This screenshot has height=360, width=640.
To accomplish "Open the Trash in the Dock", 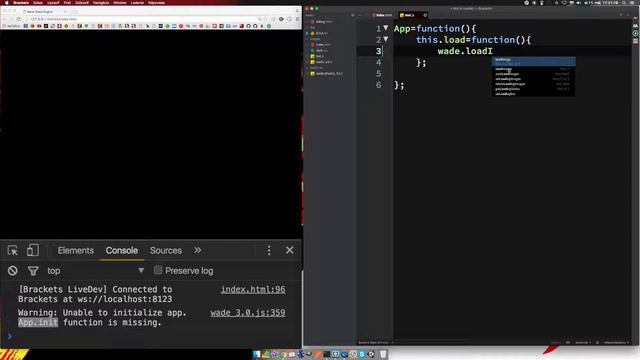I will 383,354.
